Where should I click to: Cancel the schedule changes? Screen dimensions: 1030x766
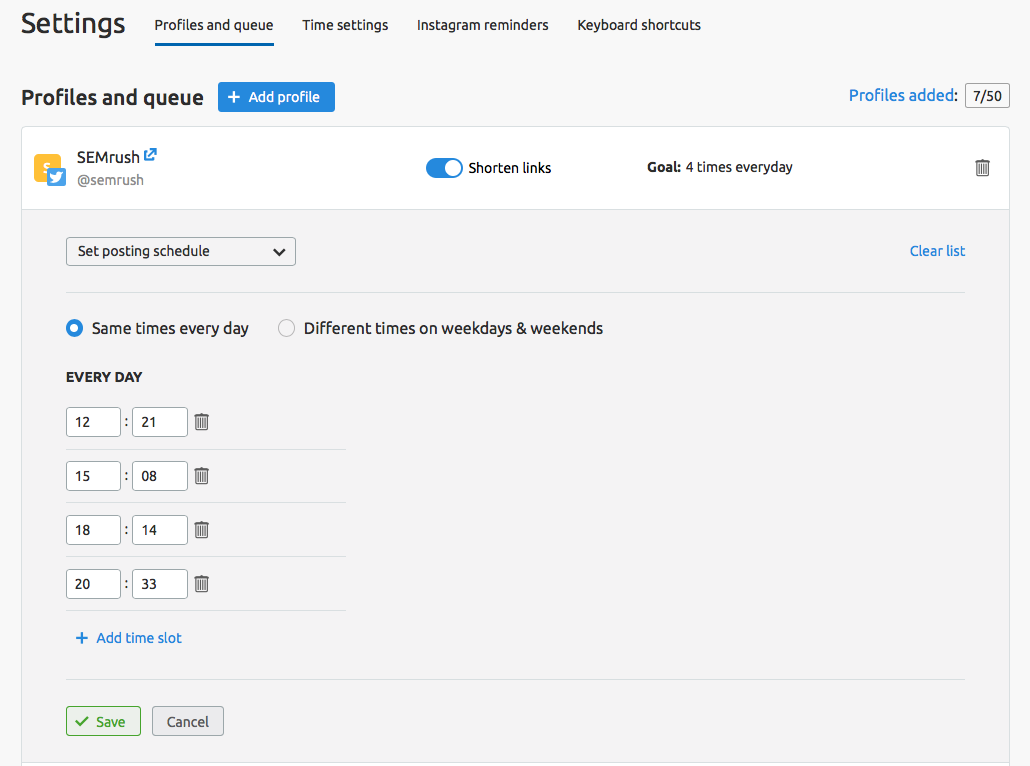coord(188,722)
